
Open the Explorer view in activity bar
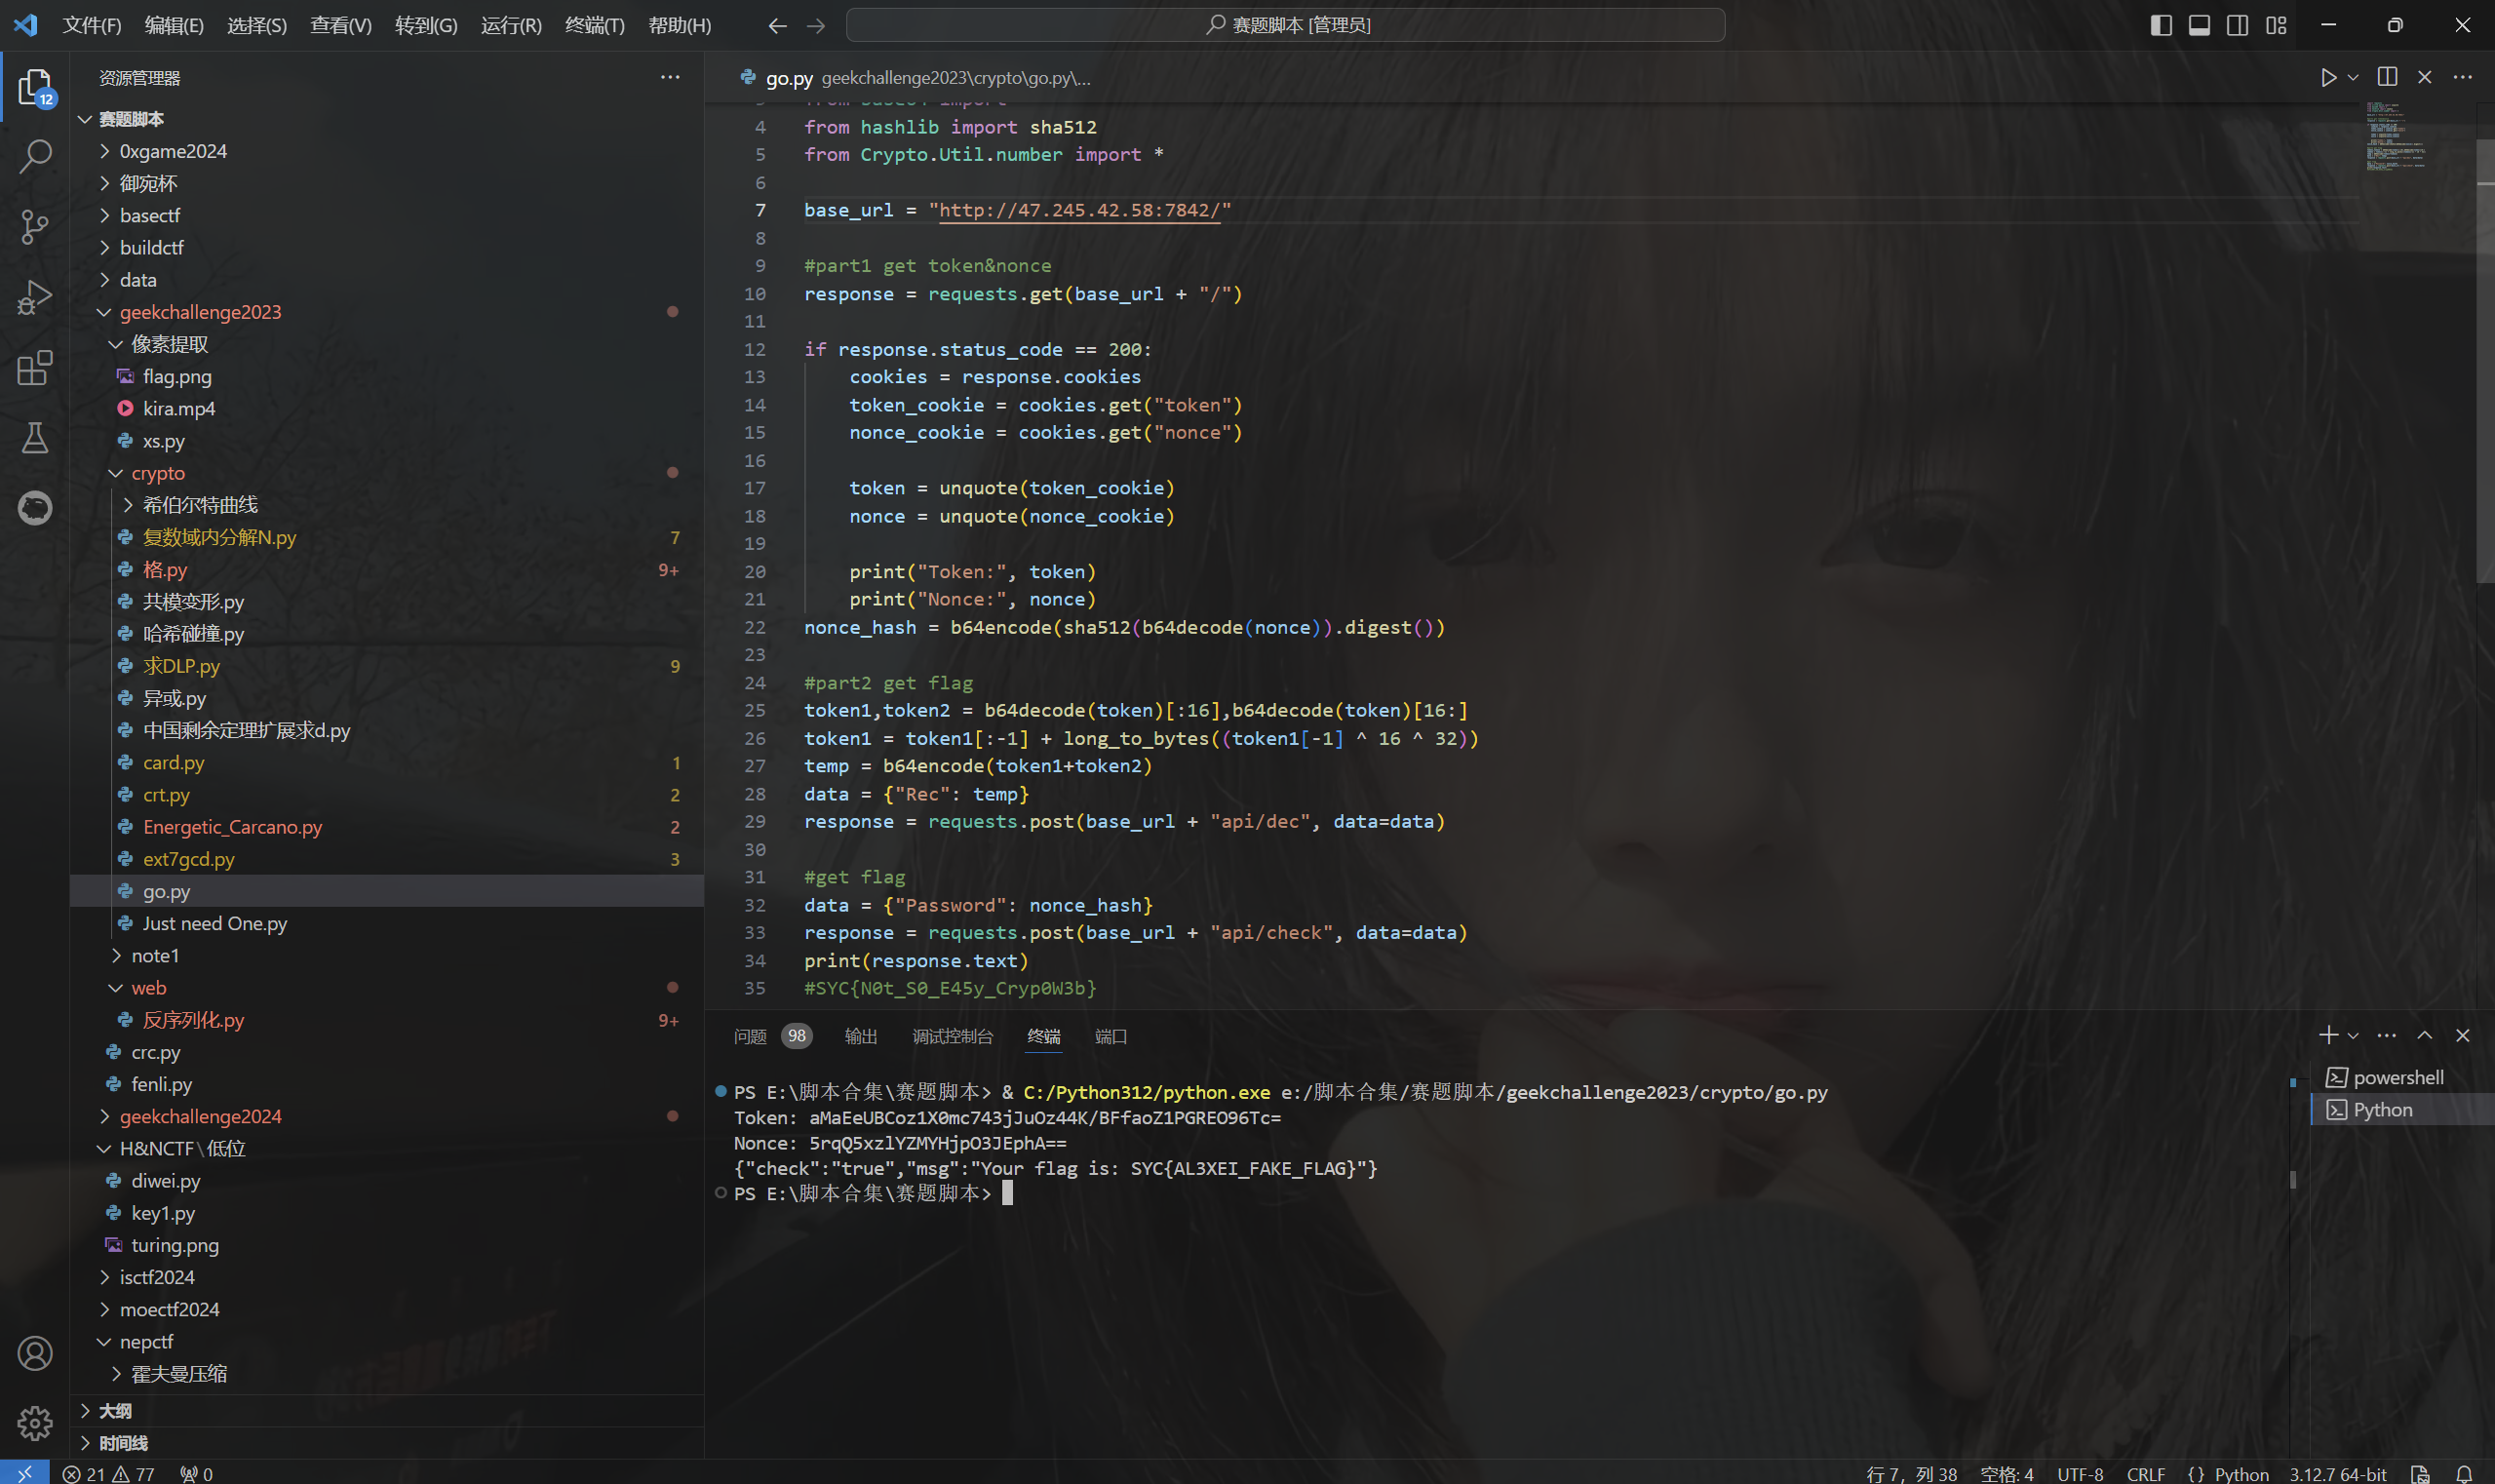coord(35,87)
